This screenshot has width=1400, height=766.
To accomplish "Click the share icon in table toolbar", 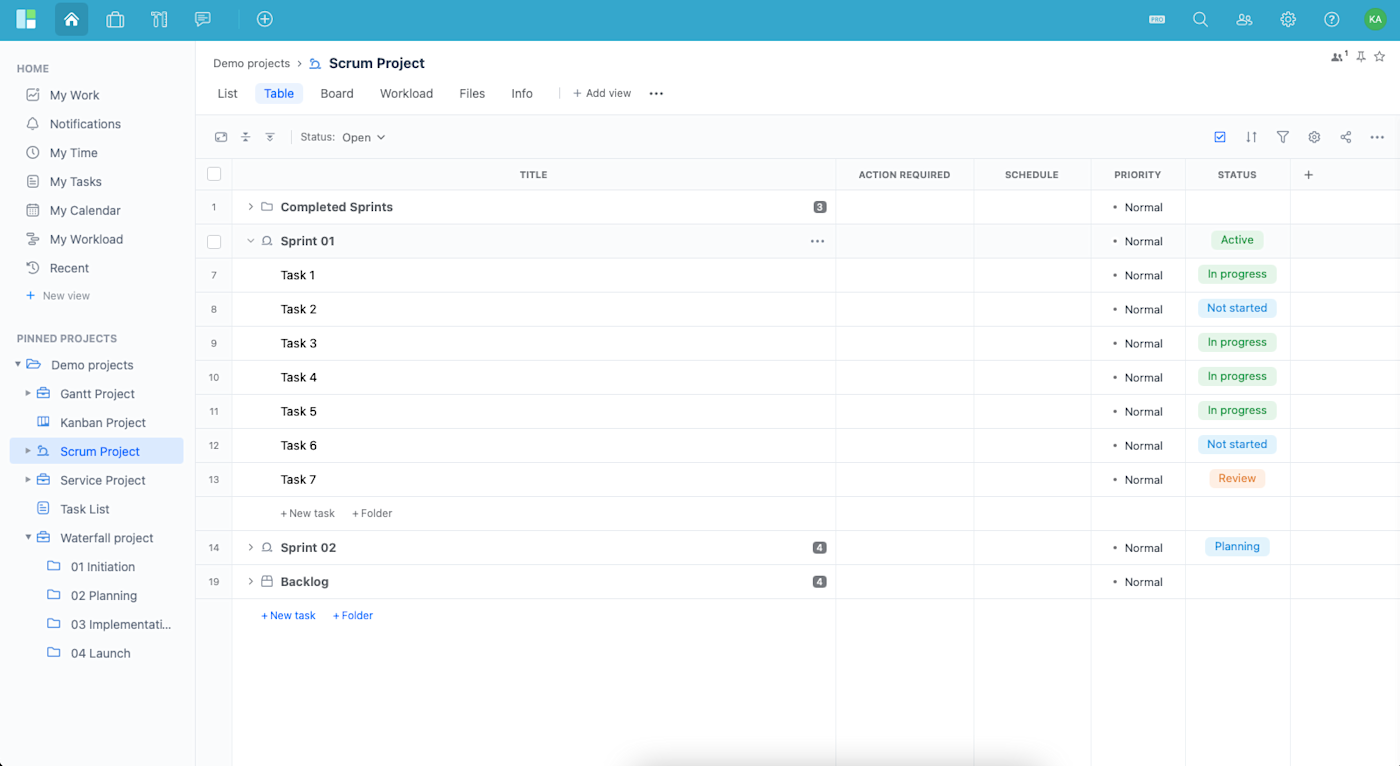I will (x=1346, y=137).
